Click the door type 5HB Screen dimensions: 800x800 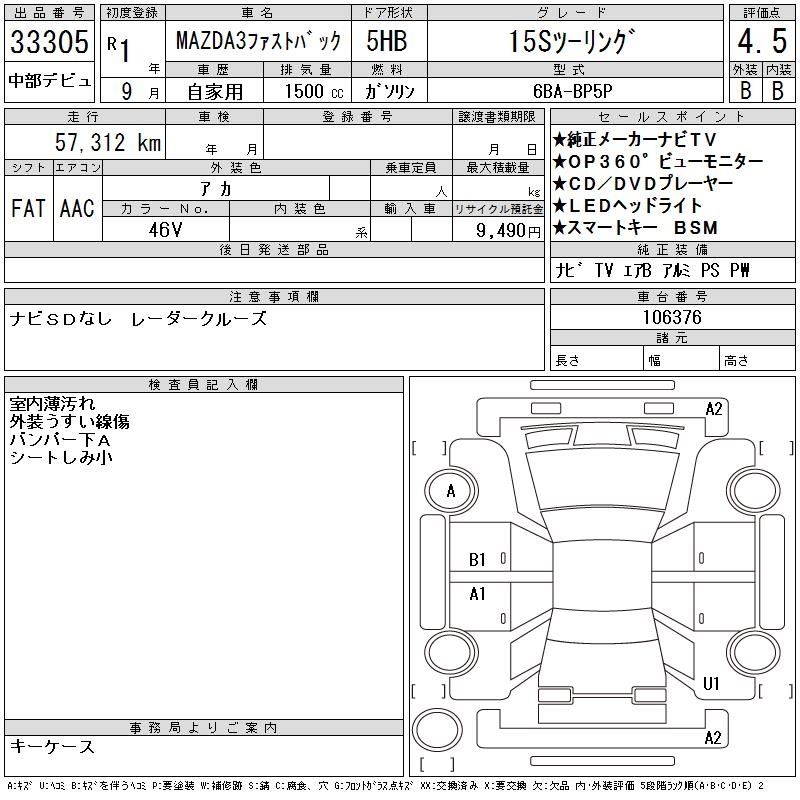coord(386,41)
